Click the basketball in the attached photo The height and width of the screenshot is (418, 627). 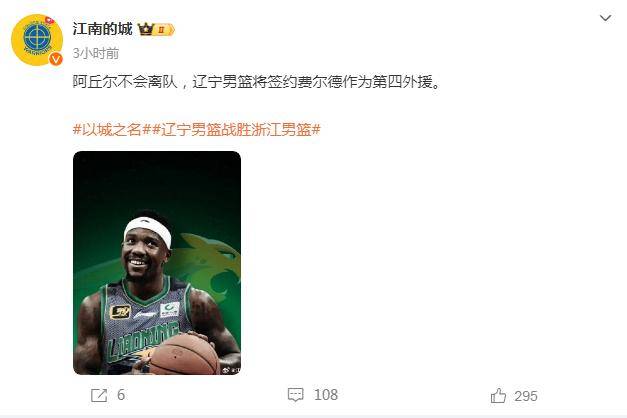pos(184,355)
